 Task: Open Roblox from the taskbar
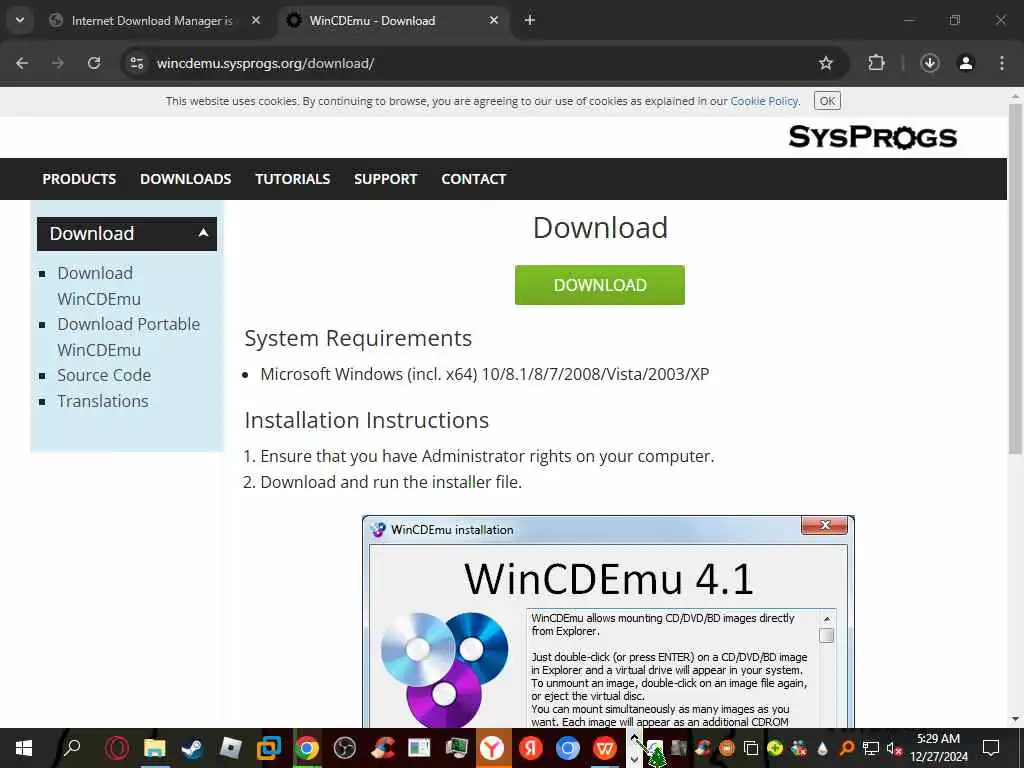[231, 748]
